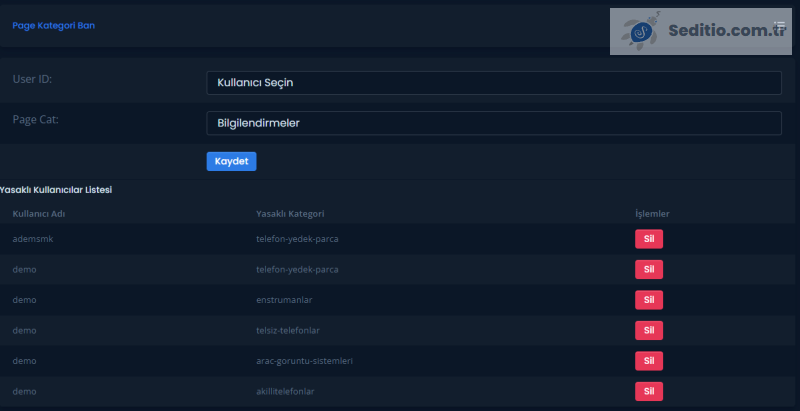Delete the arac-goruntu-sistemleri ban with Sil

(648, 361)
